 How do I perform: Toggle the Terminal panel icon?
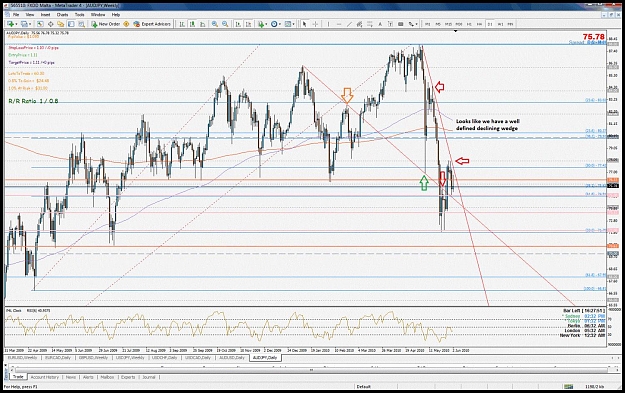pyautogui.click(x=71, y=24)
